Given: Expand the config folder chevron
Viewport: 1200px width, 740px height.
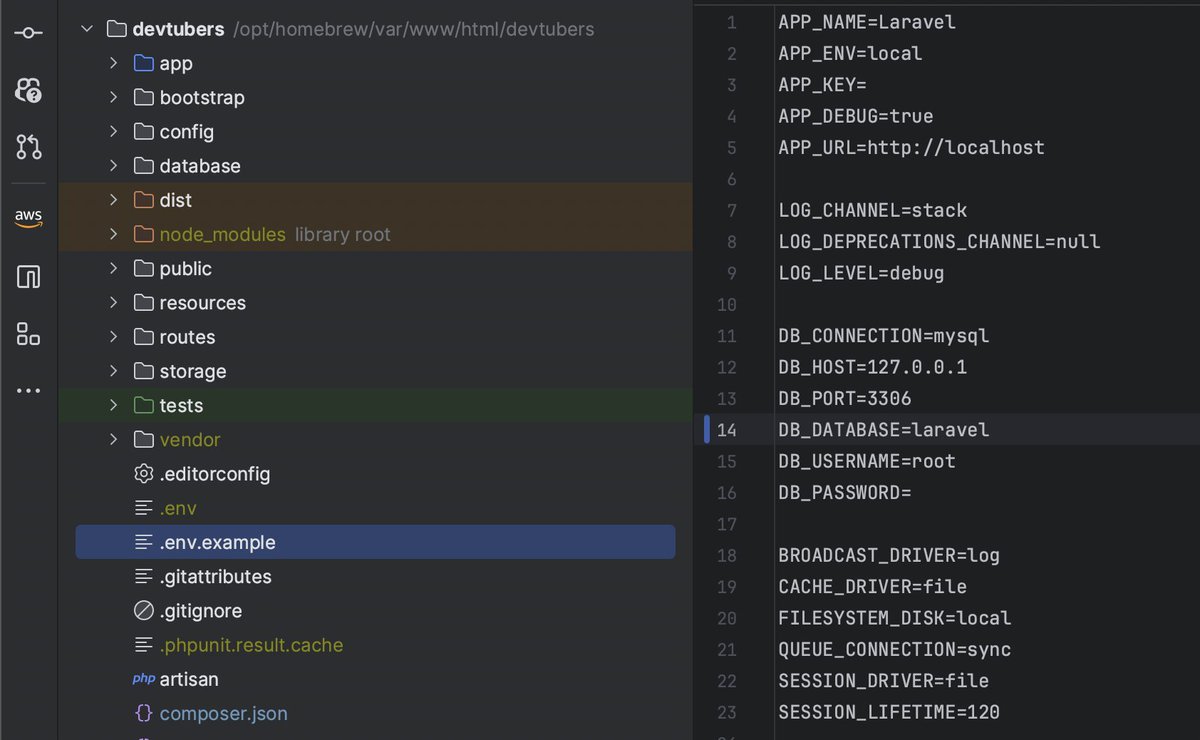Looking at the screenshot, I should point(114,131).
